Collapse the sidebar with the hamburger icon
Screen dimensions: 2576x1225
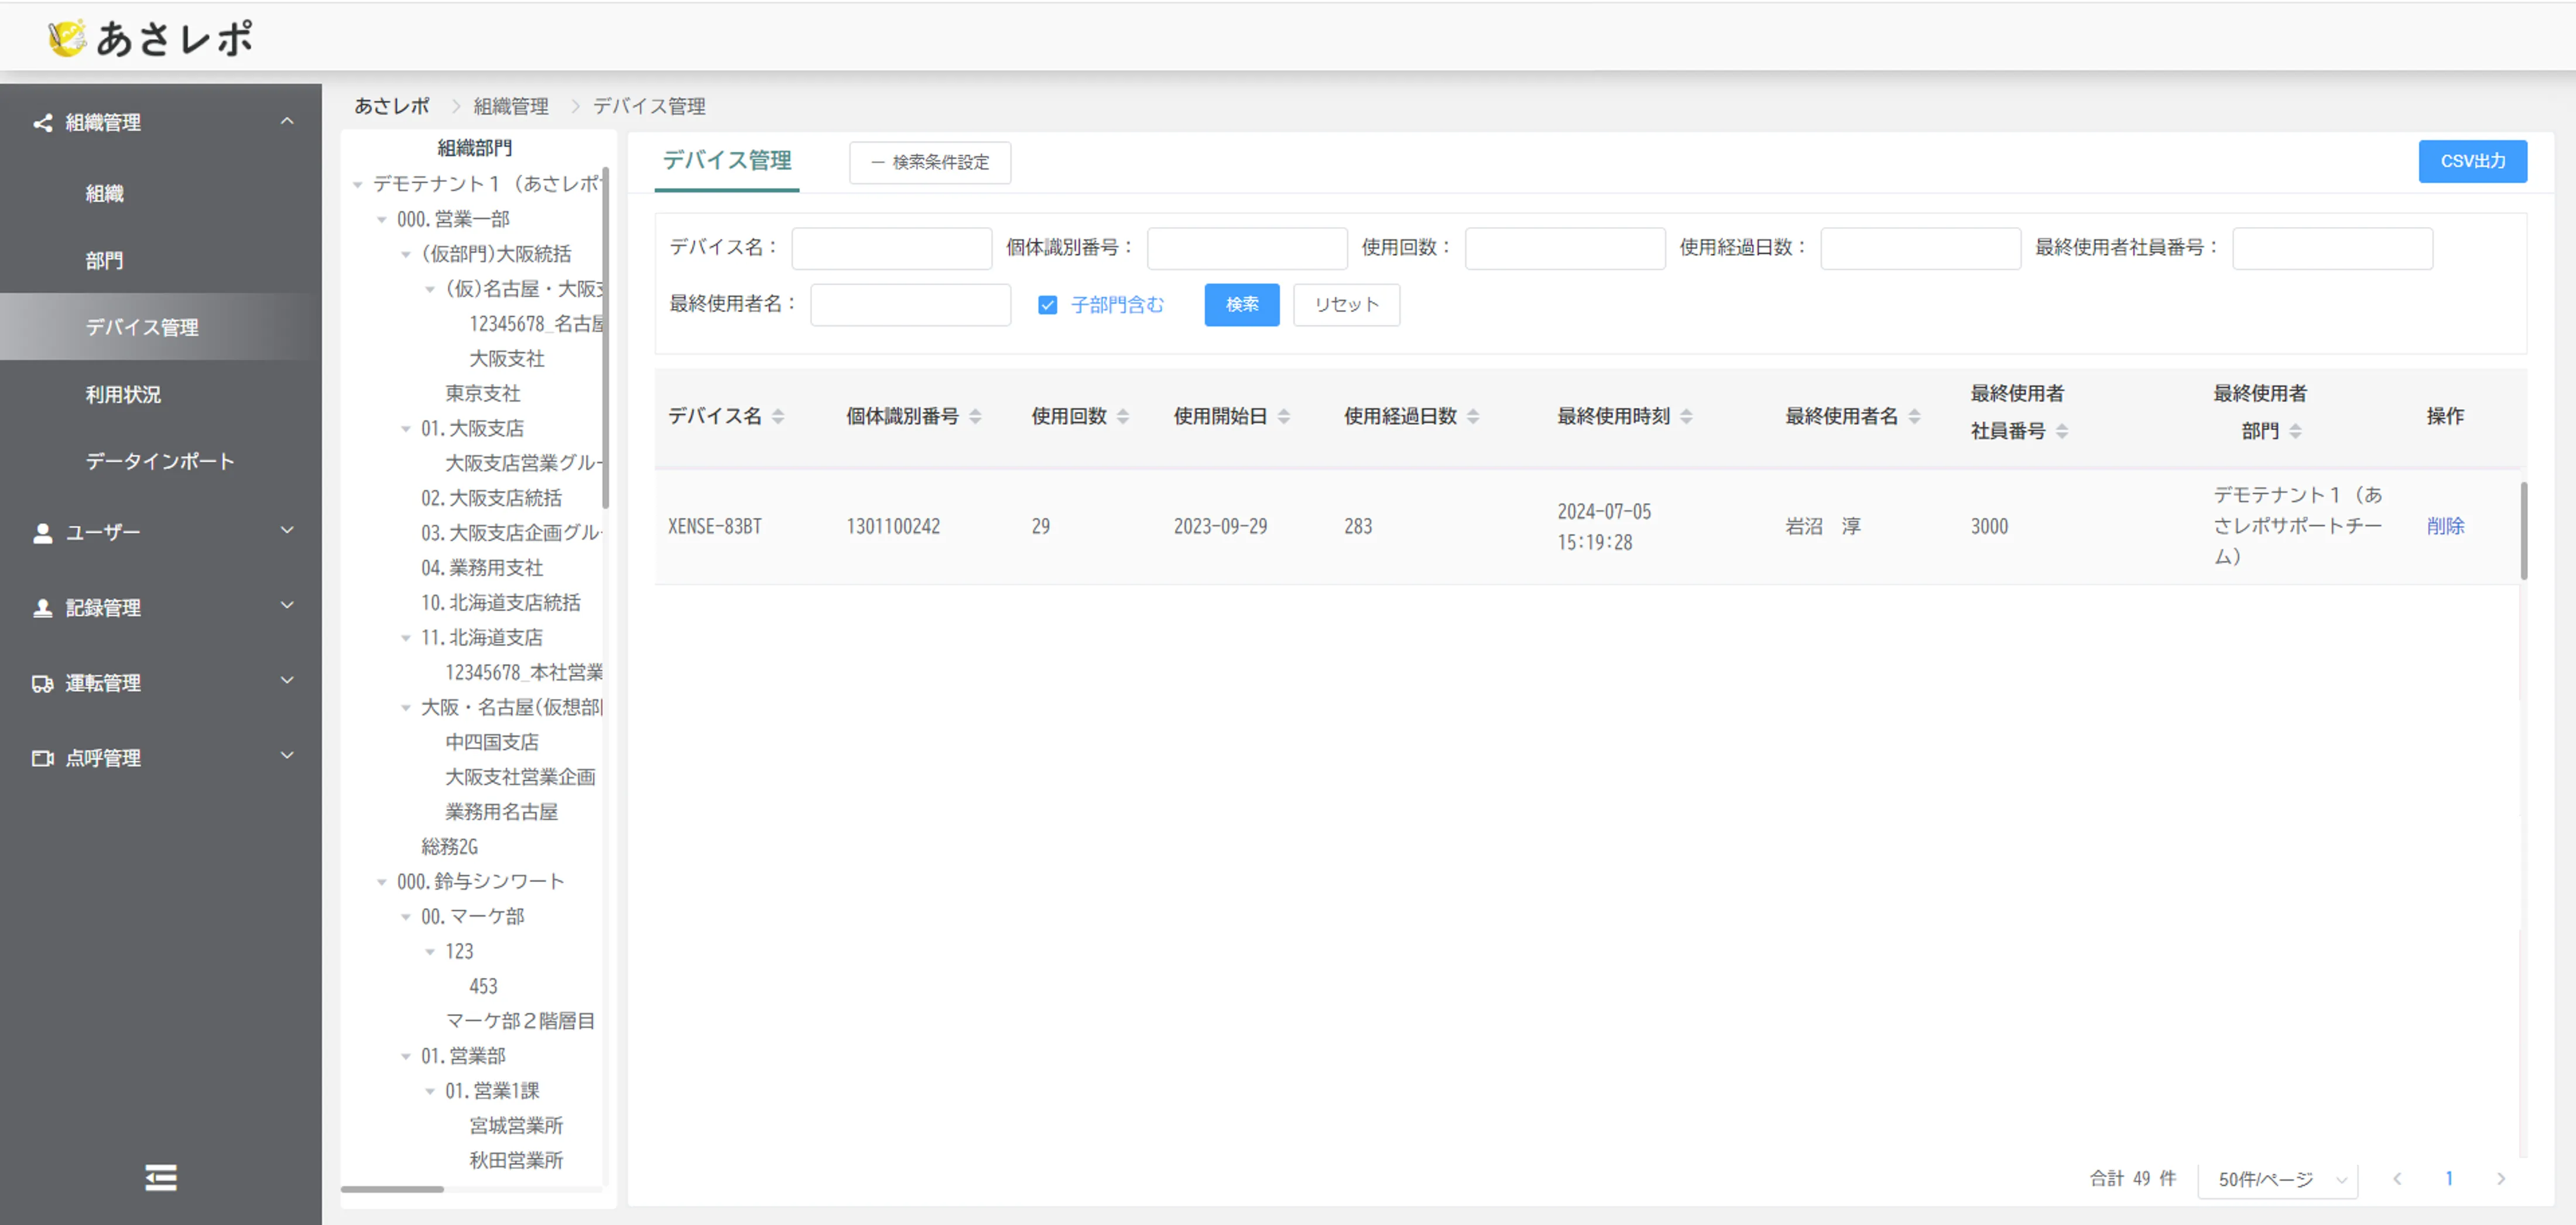(x=161, y=1177)
